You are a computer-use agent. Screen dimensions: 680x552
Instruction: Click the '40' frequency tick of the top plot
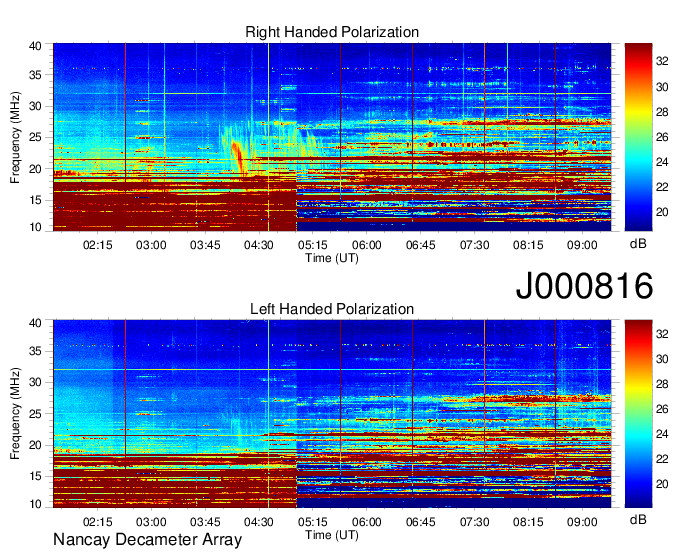(35, 46)
